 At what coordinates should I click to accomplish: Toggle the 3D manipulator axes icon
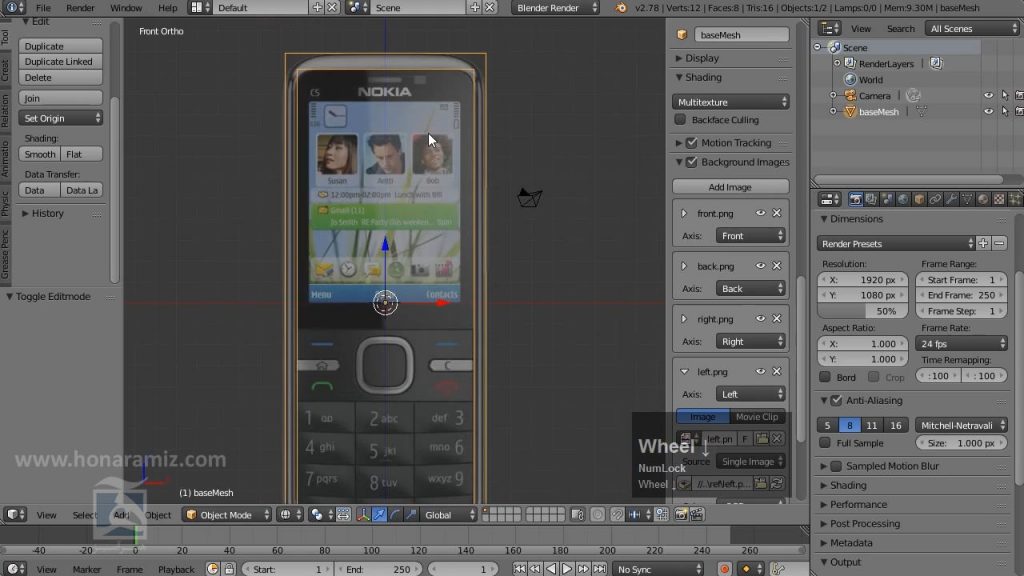point(363,515)
